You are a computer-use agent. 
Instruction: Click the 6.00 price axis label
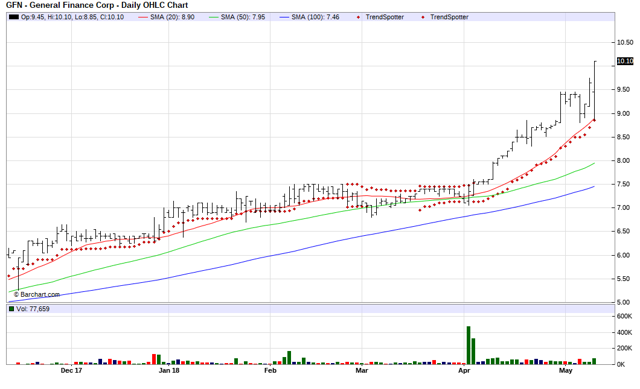point(625,255)
